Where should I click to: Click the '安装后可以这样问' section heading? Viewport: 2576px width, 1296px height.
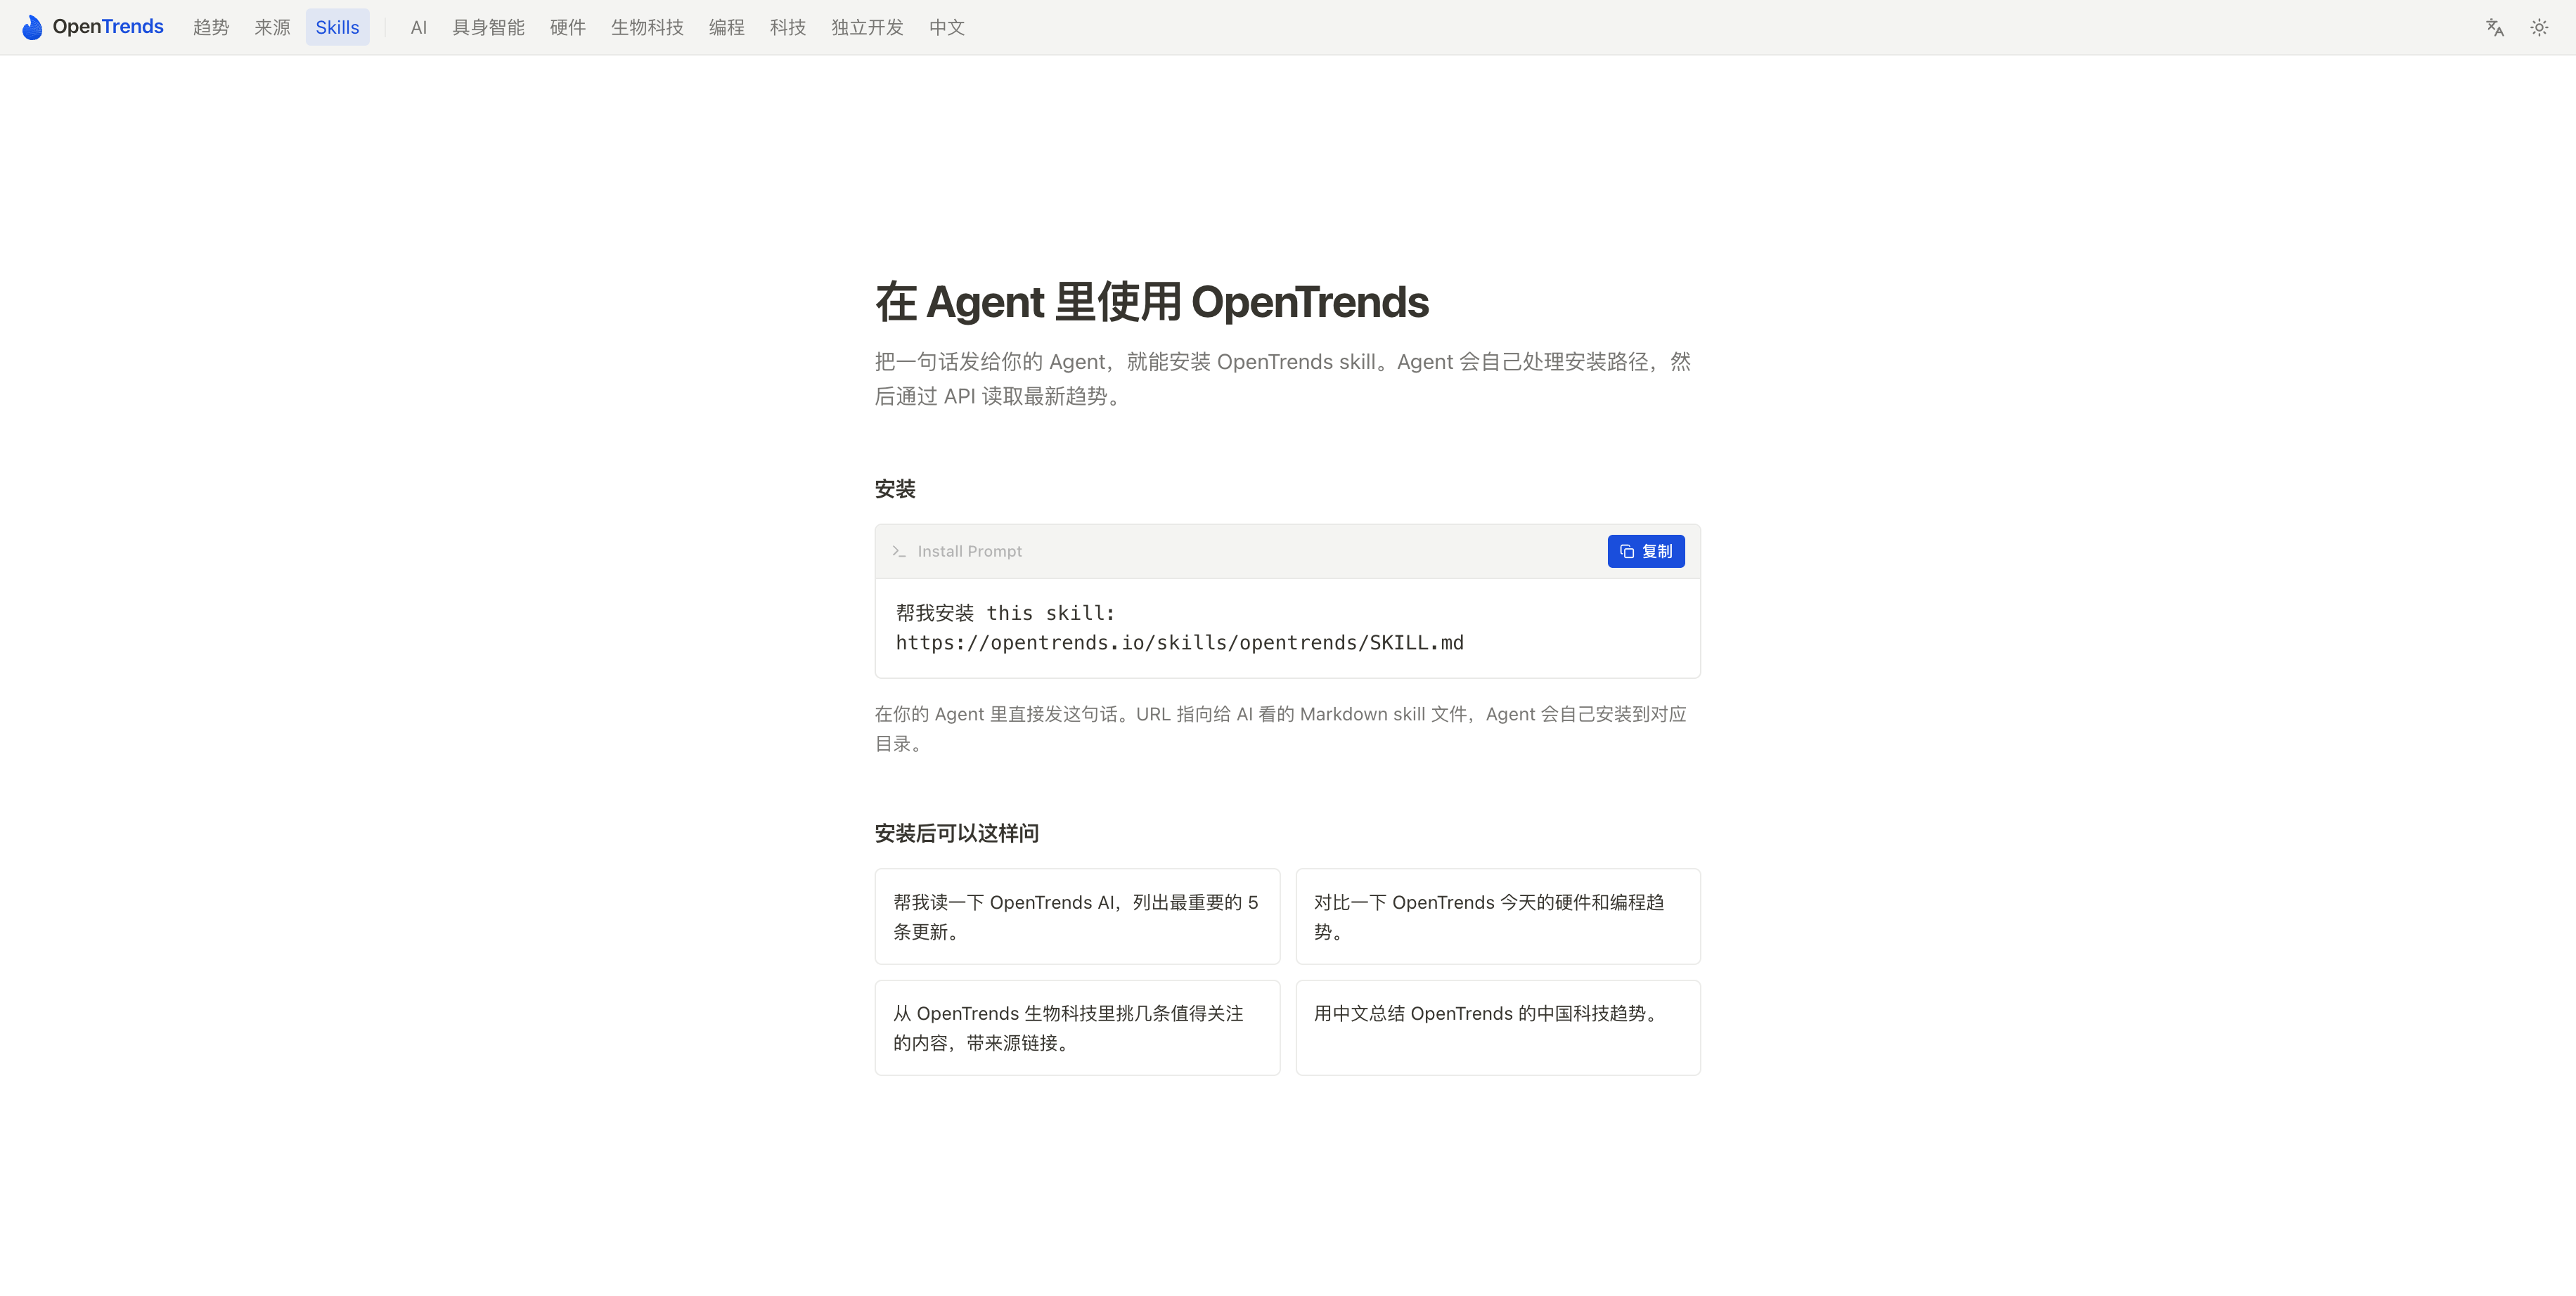point(956,833)
